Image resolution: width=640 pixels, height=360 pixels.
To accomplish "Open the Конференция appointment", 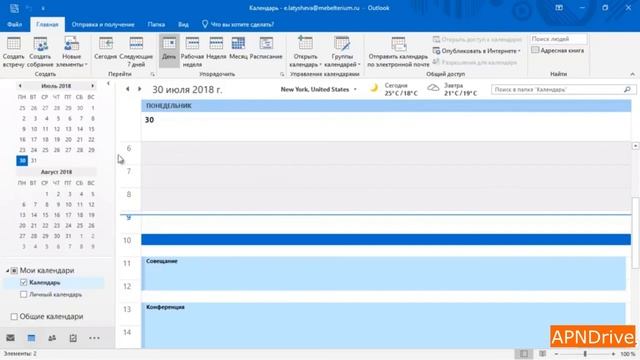I will 383,325.
